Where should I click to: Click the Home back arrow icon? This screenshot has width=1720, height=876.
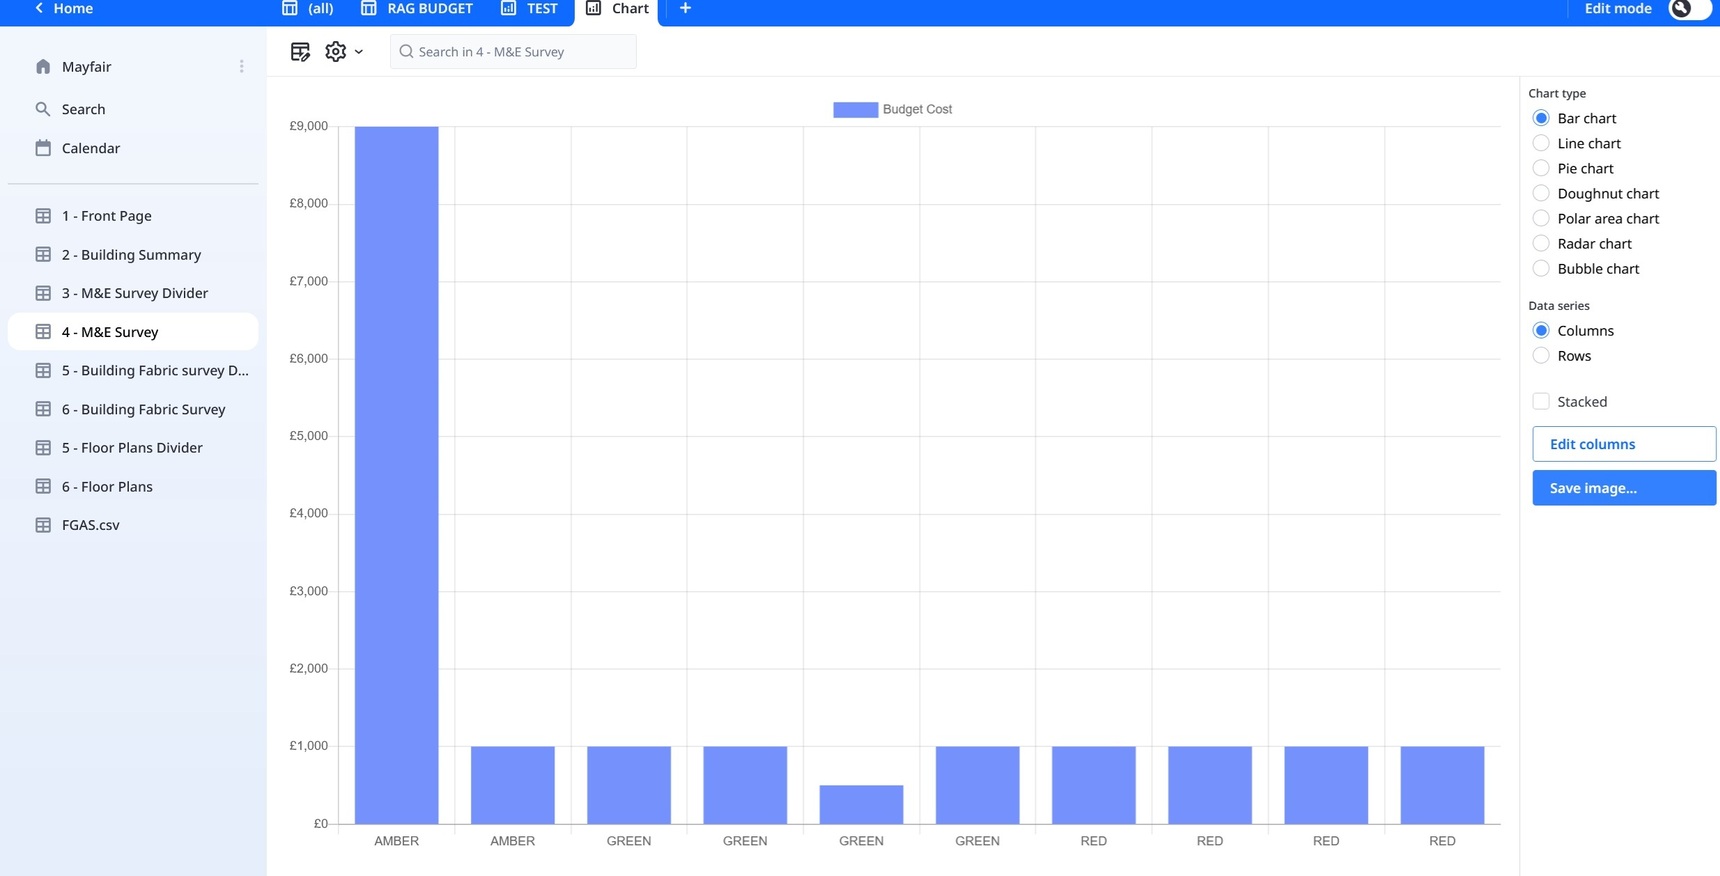click(39, 8)
